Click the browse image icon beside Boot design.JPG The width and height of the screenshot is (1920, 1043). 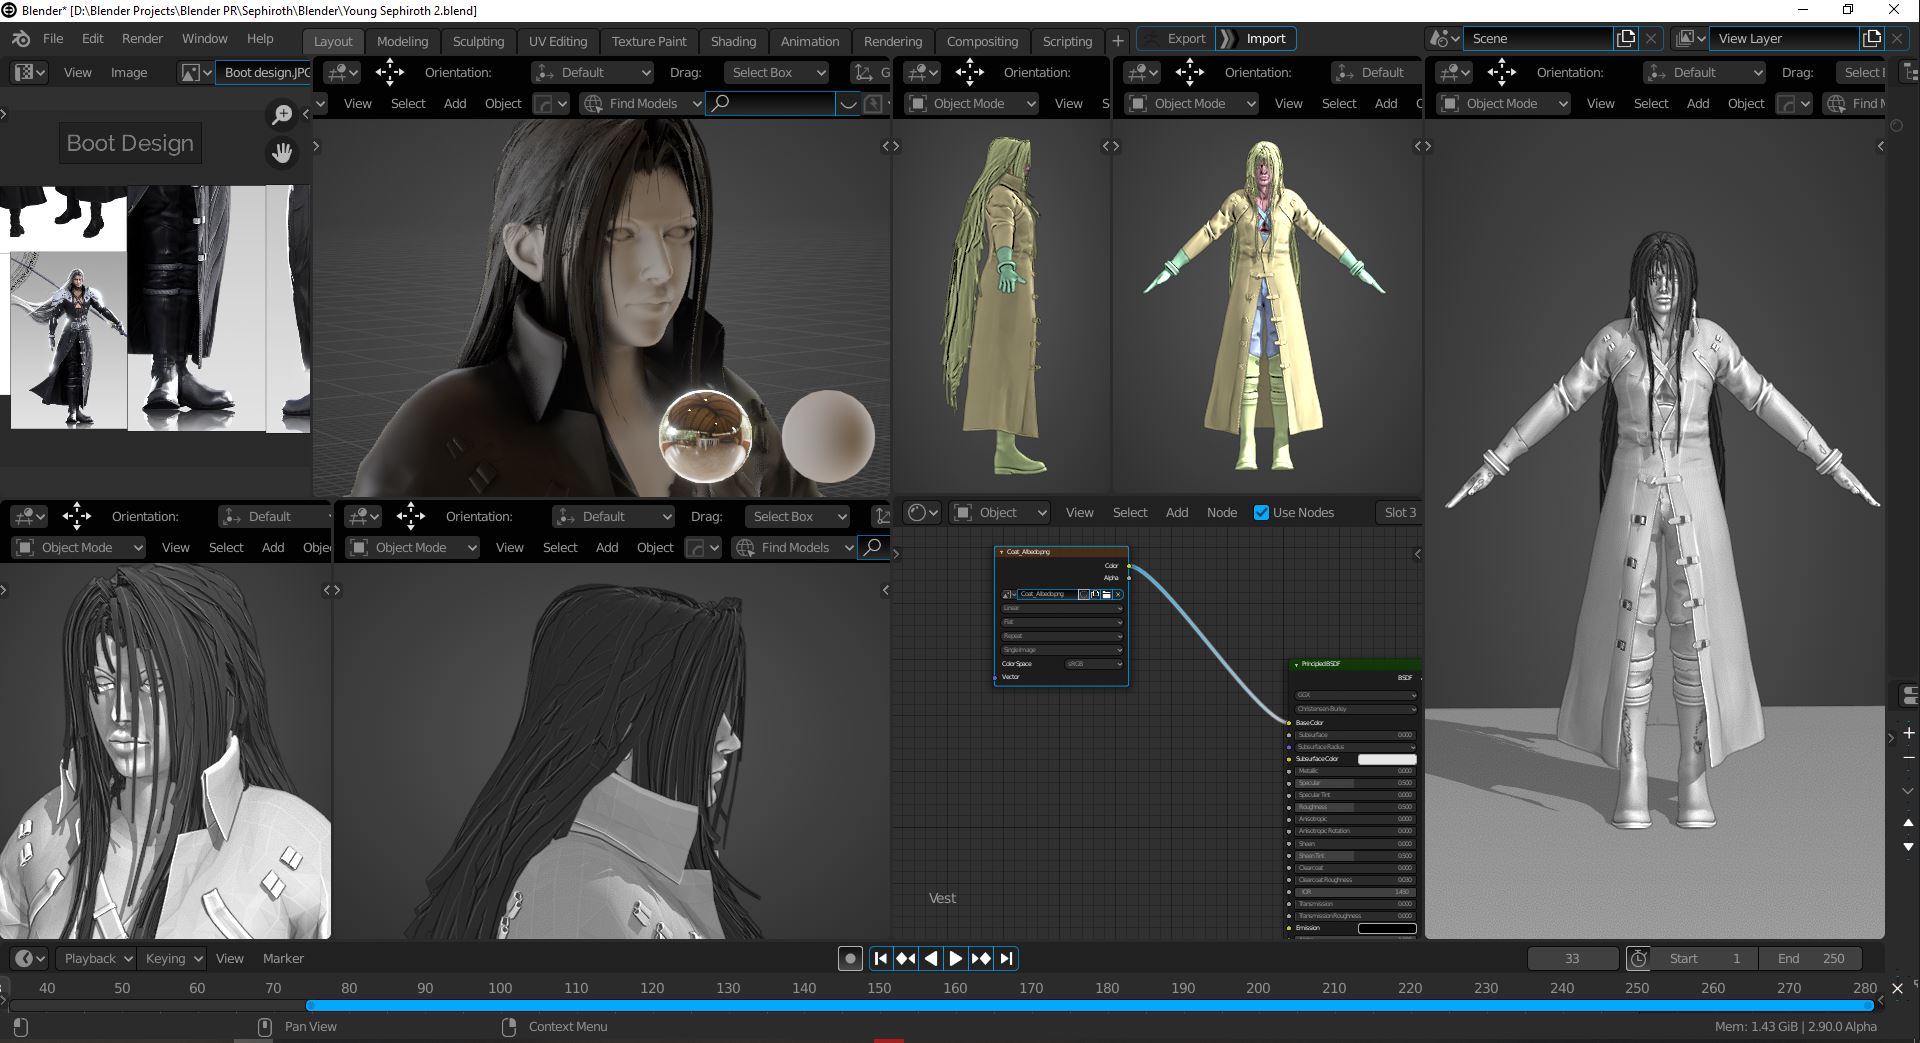point(195,72)
